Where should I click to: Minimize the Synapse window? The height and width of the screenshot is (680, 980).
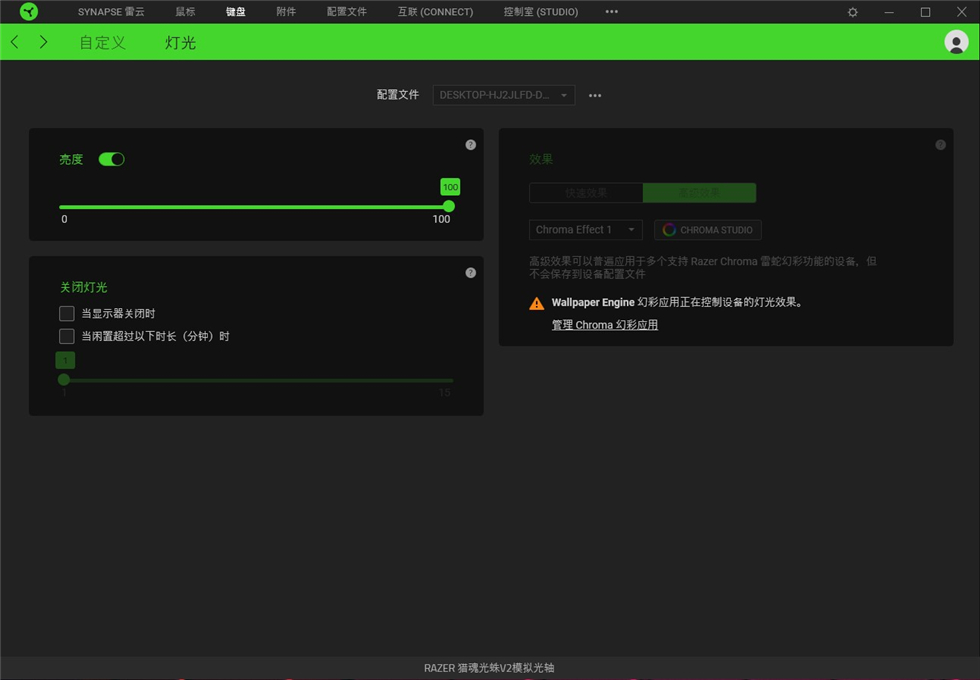point(889,12)
